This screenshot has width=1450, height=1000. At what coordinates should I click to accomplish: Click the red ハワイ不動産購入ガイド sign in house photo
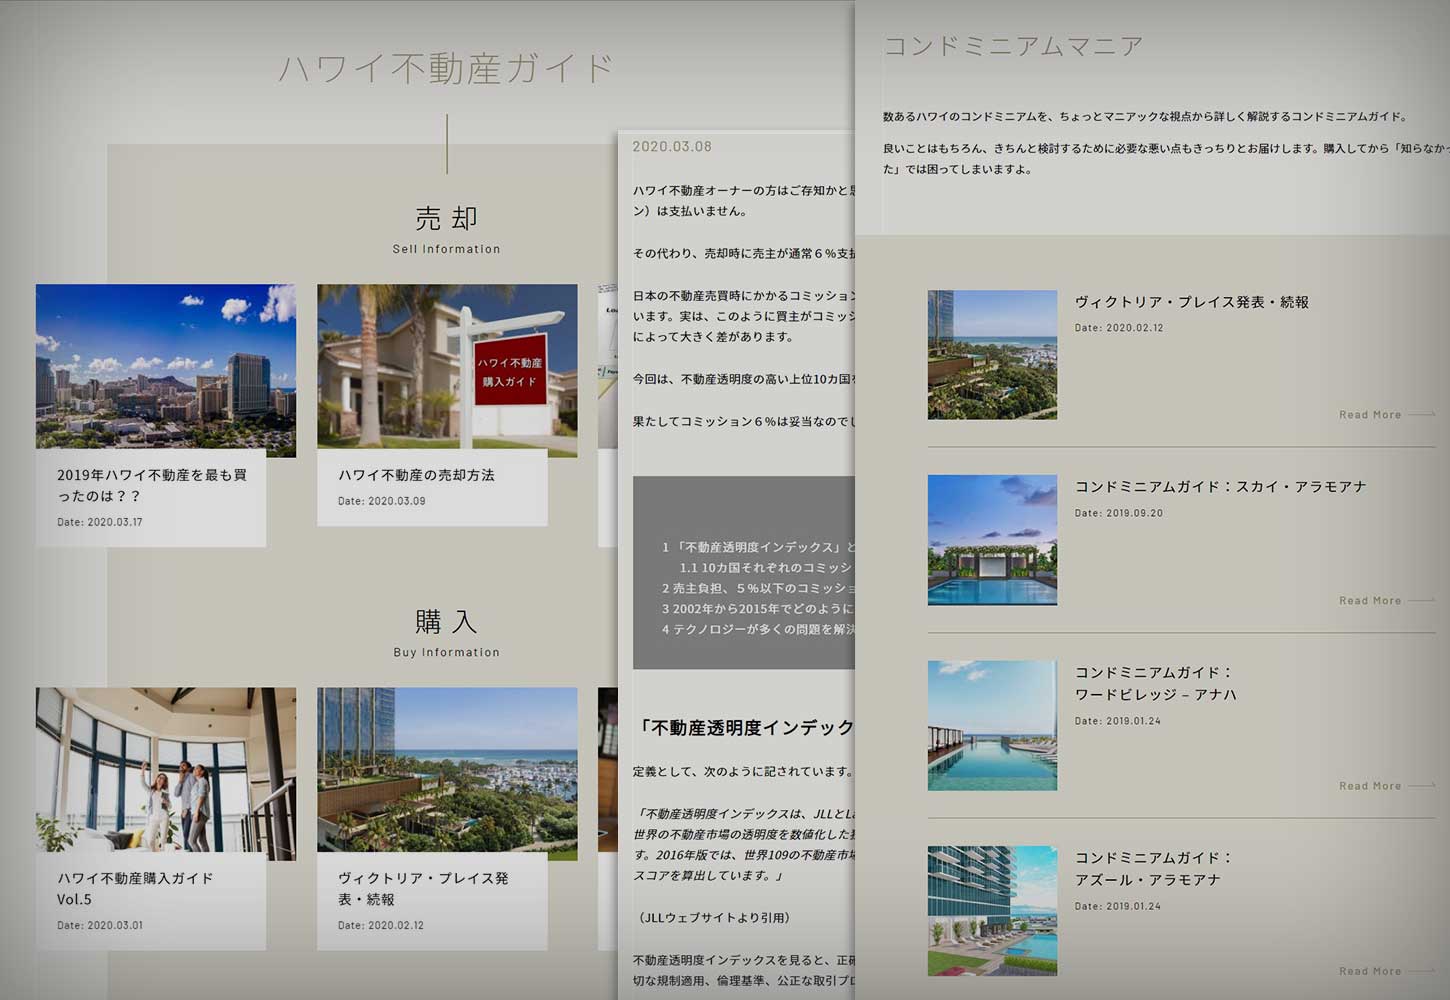tap(510, 372)
